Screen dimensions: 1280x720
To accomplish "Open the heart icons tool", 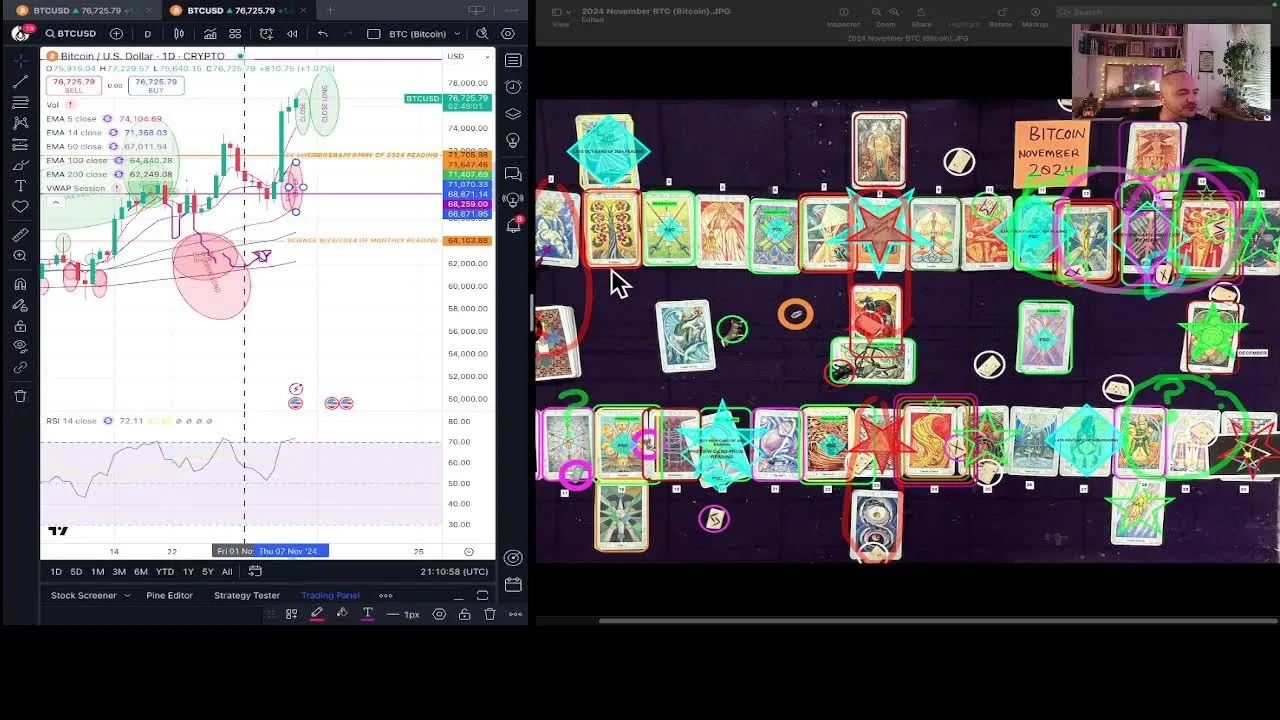I will click(20, 207).
